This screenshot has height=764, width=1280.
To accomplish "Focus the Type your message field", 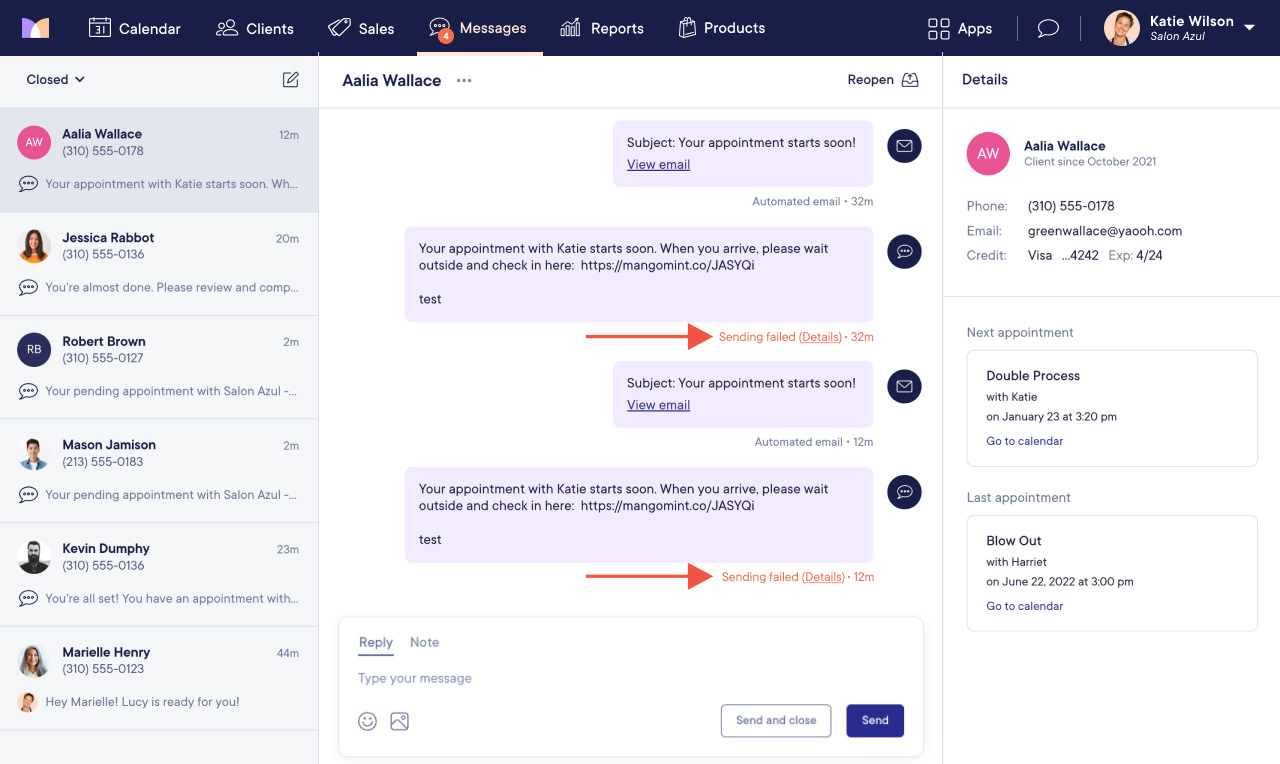I will point(630,678).
